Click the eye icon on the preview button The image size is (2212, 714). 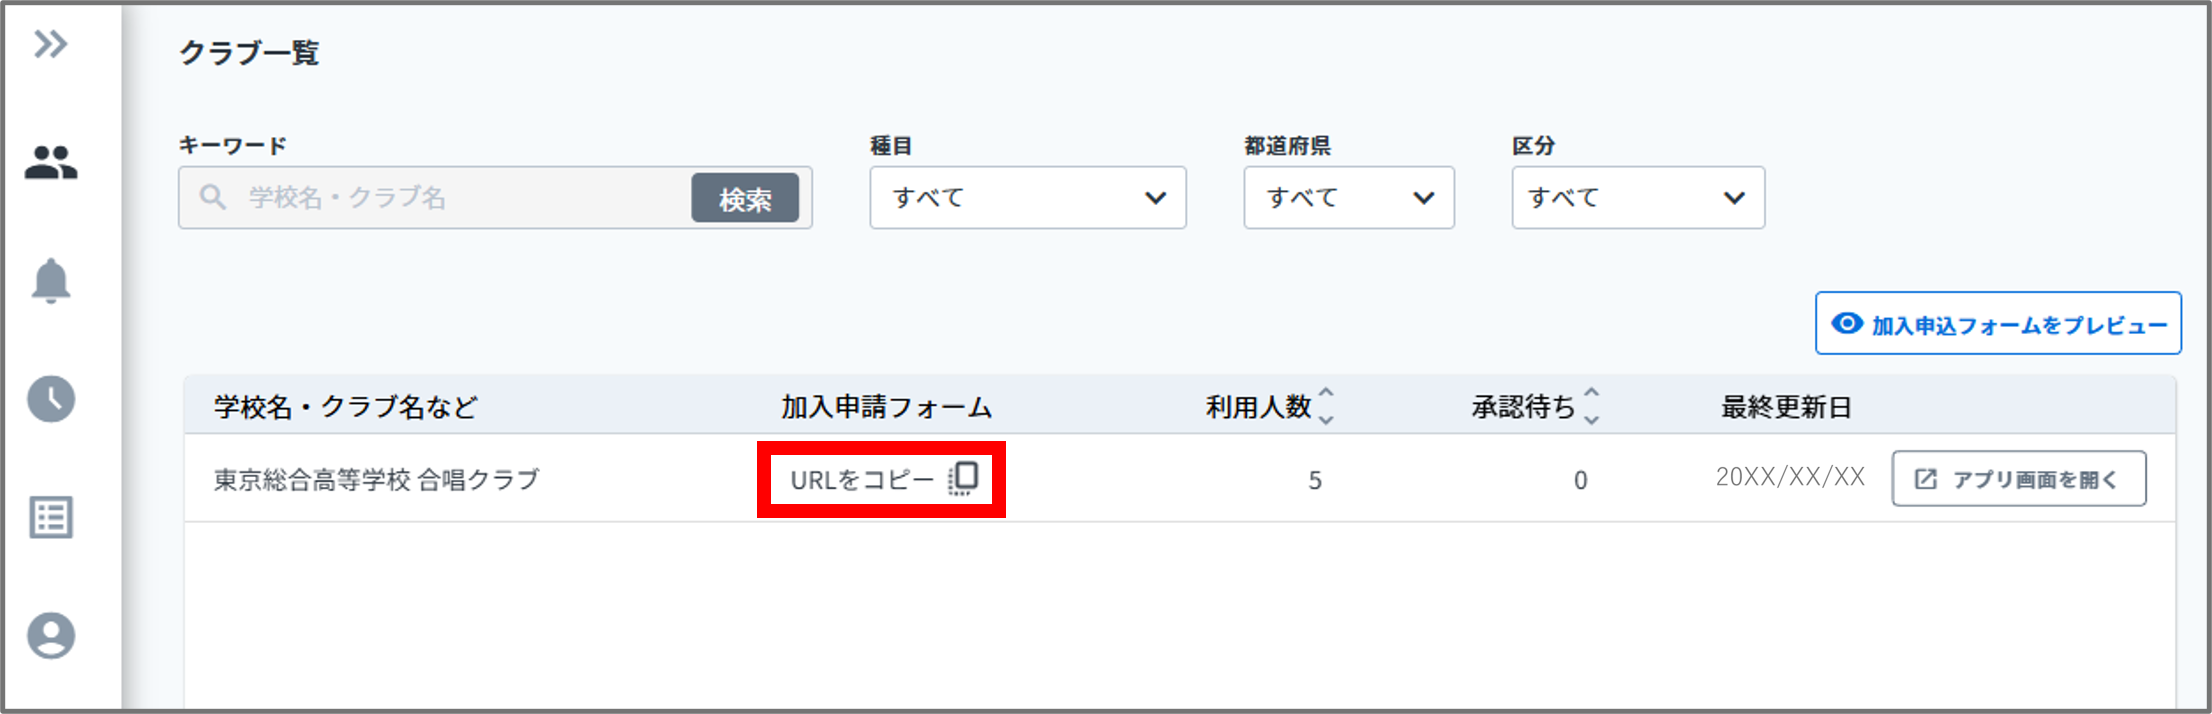[x=1846, y=324]
